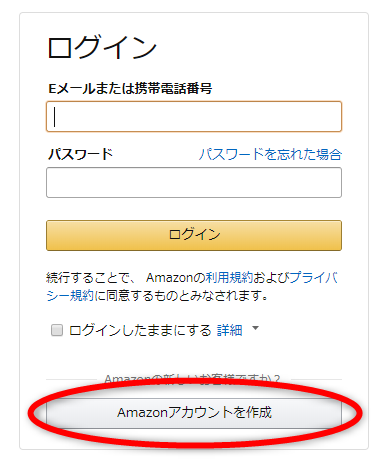Viewport: 388px width, 459px height.
Task: Click the Amazonの text before 利用規約
Action: click(x=176, y=277)
